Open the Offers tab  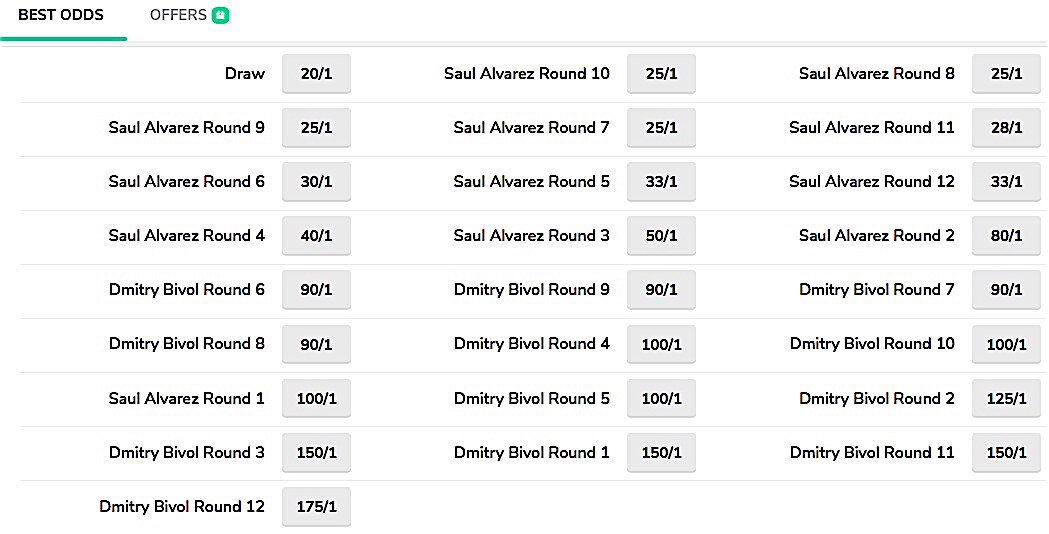tap(178, 16)
